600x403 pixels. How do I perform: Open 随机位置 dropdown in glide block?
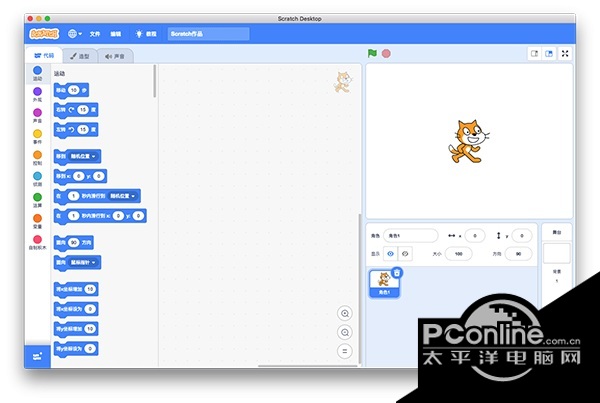123,196
